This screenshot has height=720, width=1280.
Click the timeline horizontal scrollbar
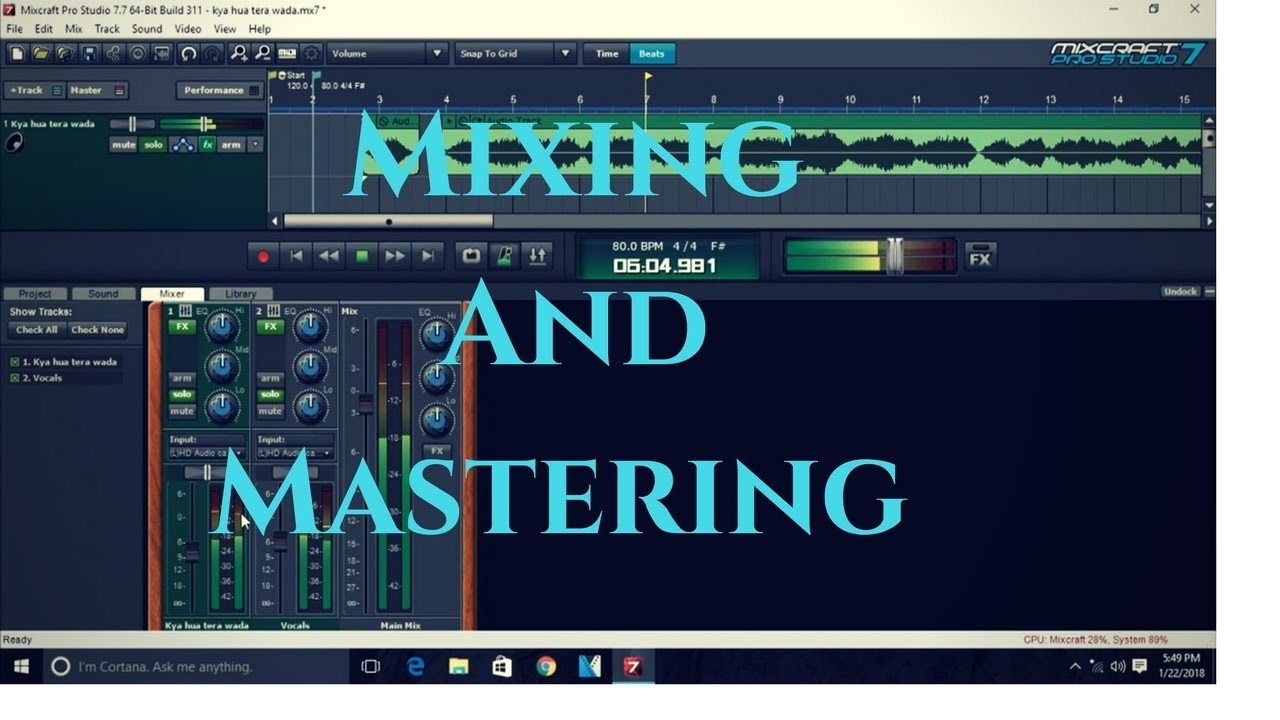click(388, 221)
